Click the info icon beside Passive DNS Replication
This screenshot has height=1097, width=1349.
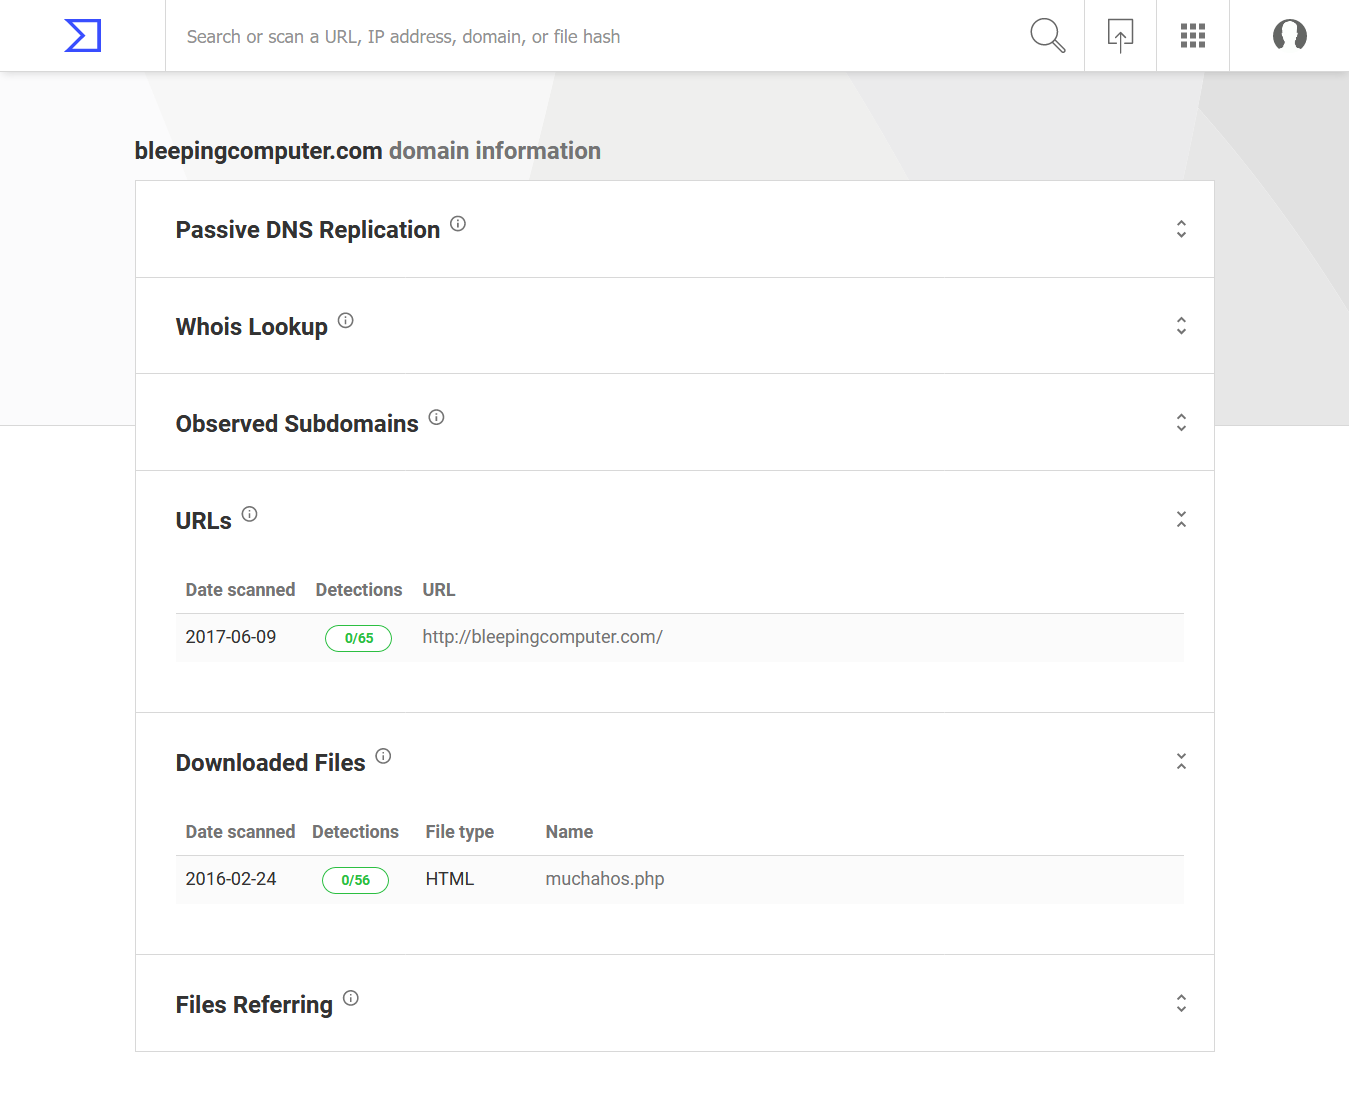[x=458, y=223]
